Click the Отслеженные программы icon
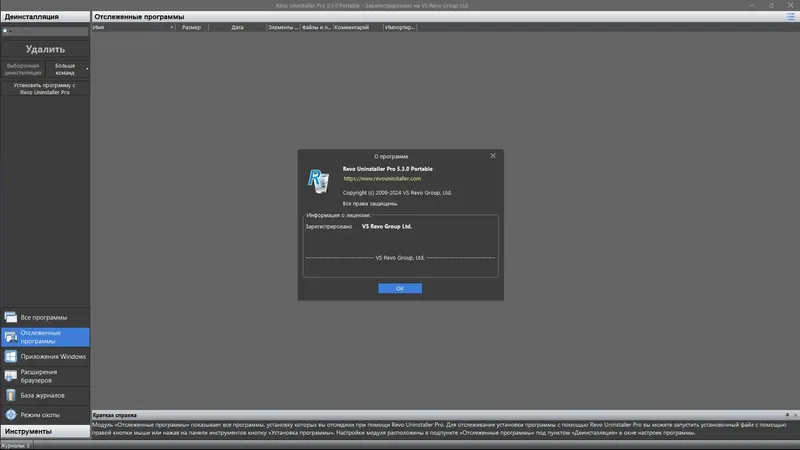 pyautogui.click(x=11, y=337)
